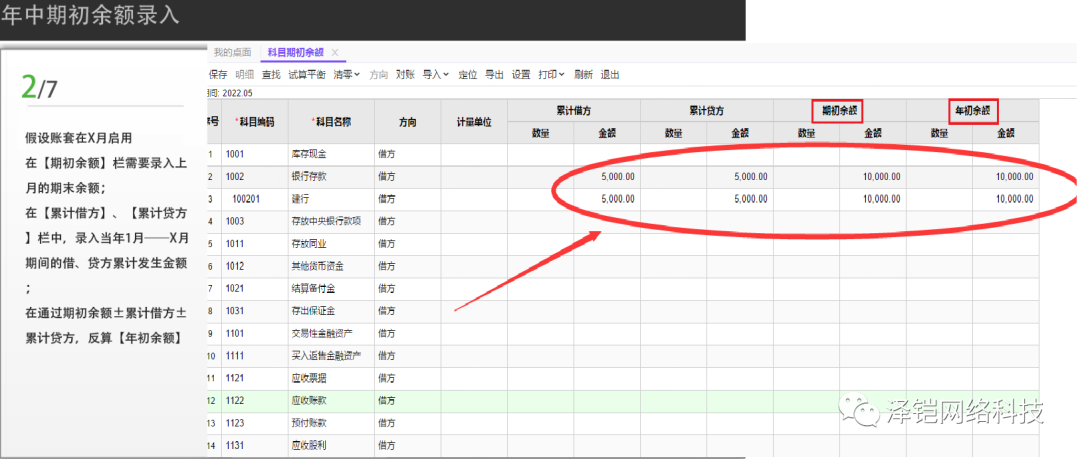Run 试算平衡 trial balance check
Viewport: 1080px width, 459px height.
306,74
